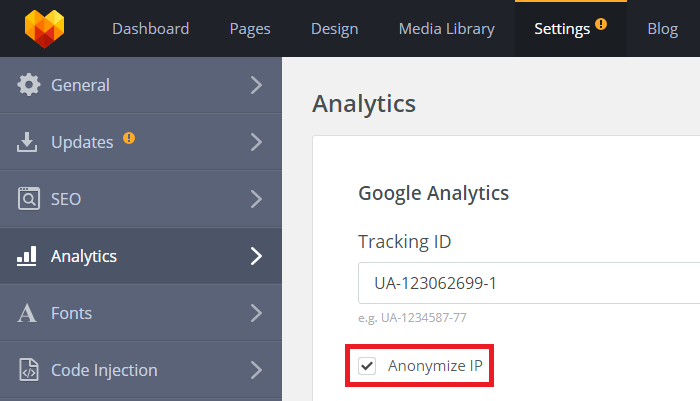Open the Media Library tab
This screenshot has width=700, height=401.
446,29
